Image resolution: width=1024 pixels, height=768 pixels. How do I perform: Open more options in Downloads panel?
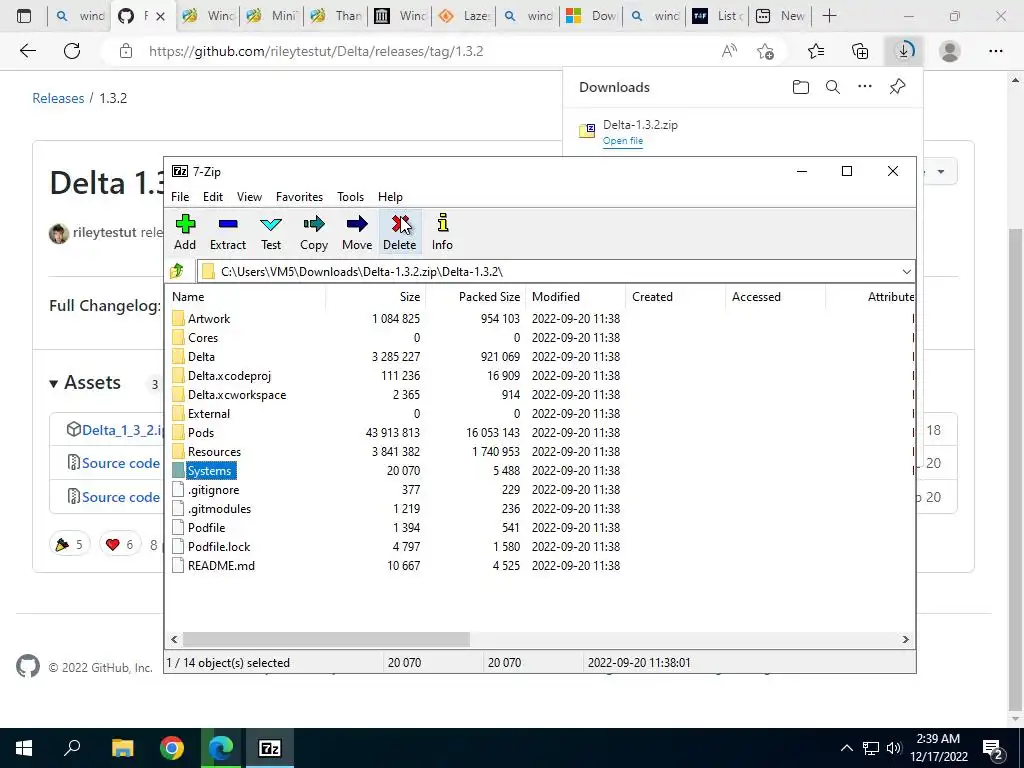[x=865, y=87]
